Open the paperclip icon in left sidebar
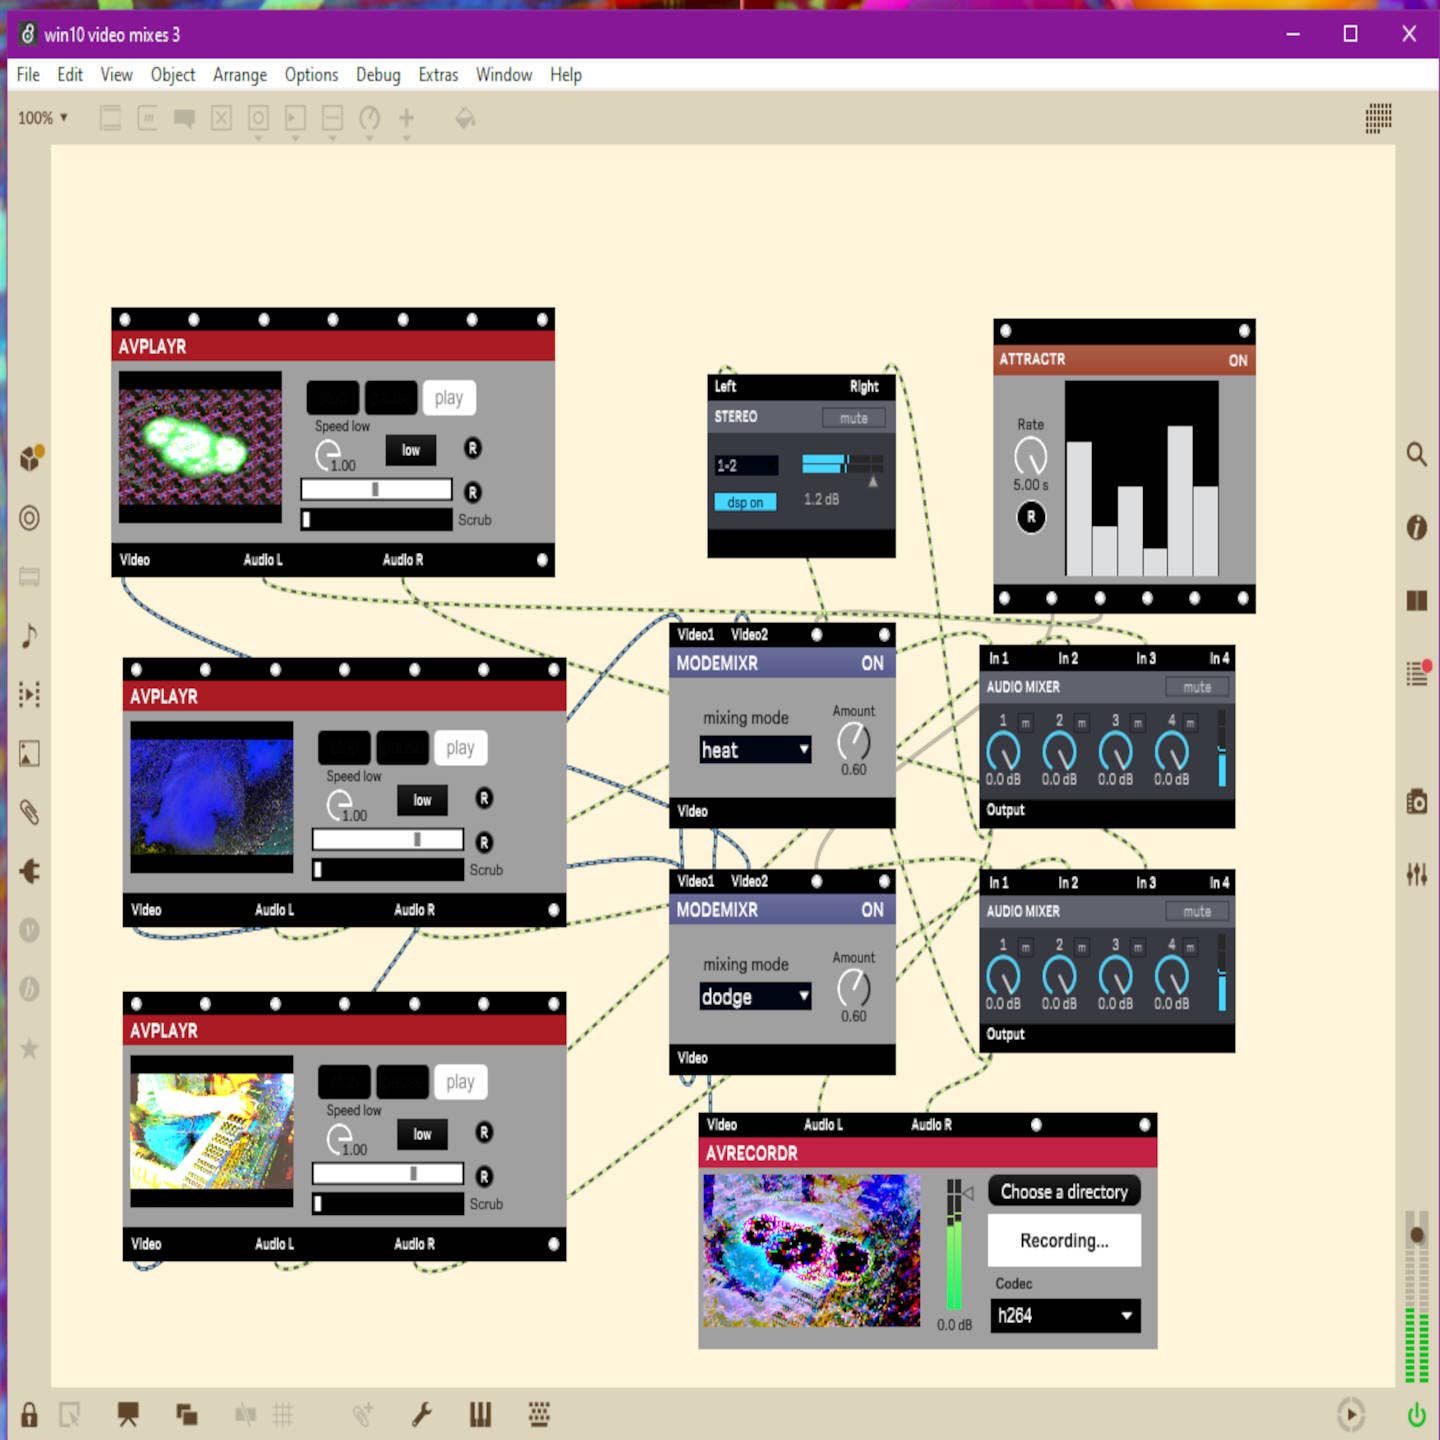Screen dimensions: 1440x1440 pos(29,812)
